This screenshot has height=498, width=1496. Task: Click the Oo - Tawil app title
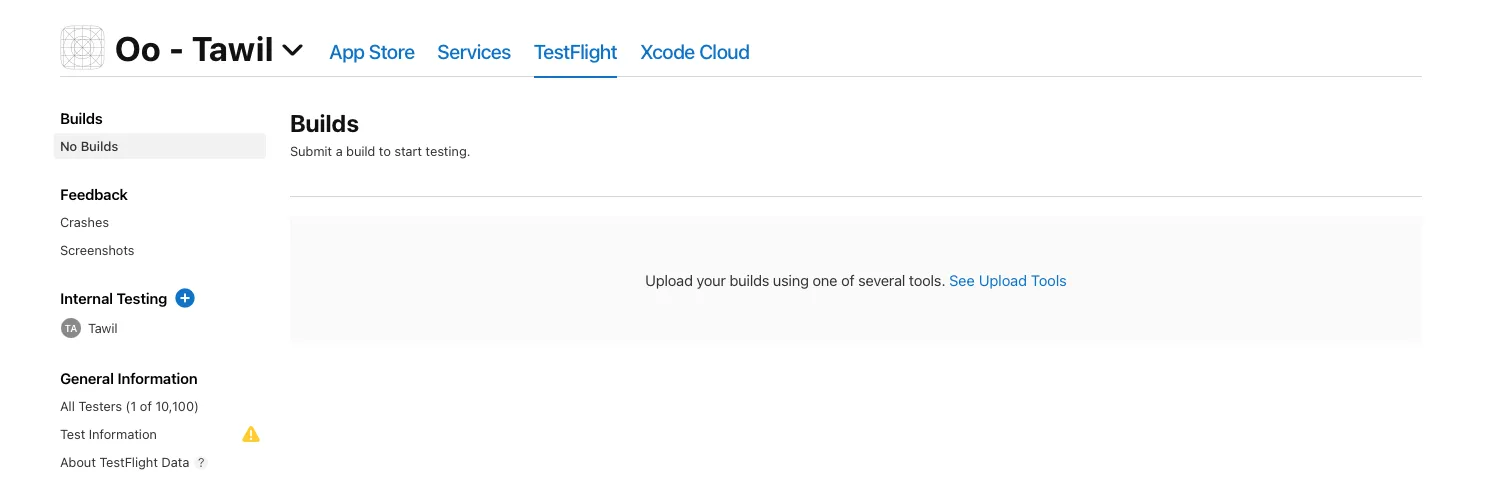click(194, 49)
